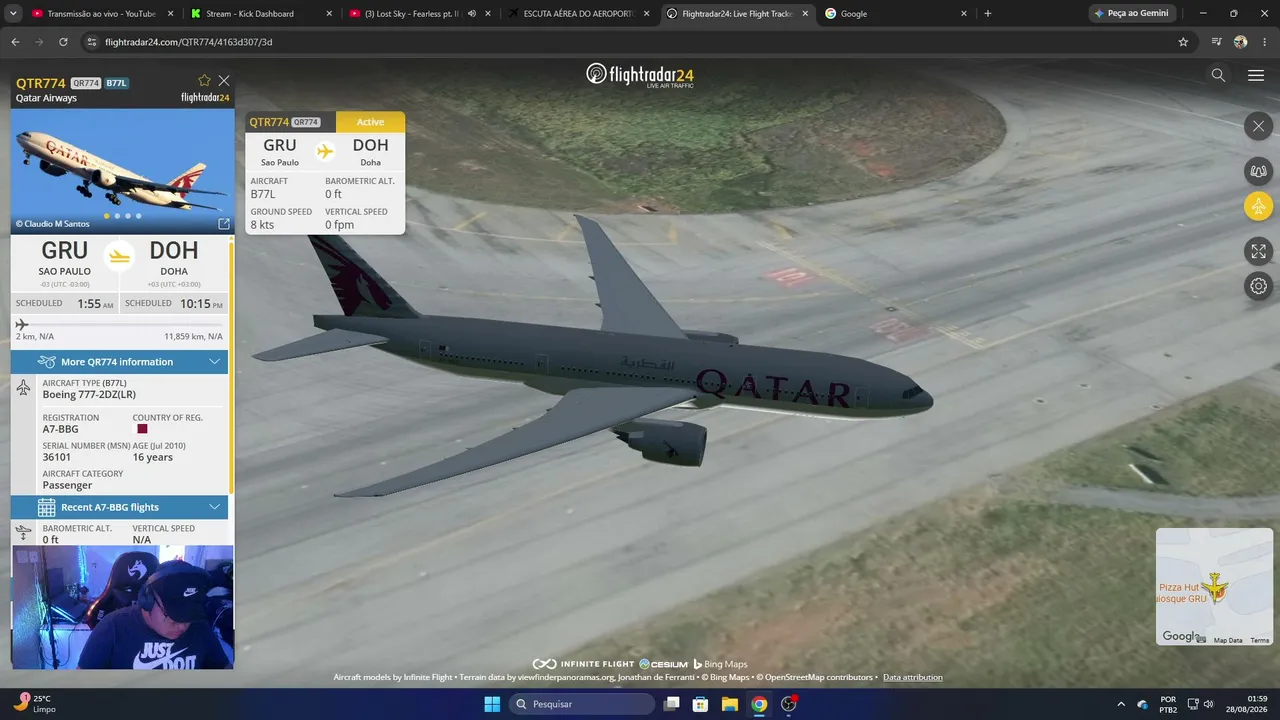Show hidden system tray icons
Screen dimensions: 1280x720
pos(1120,704)
